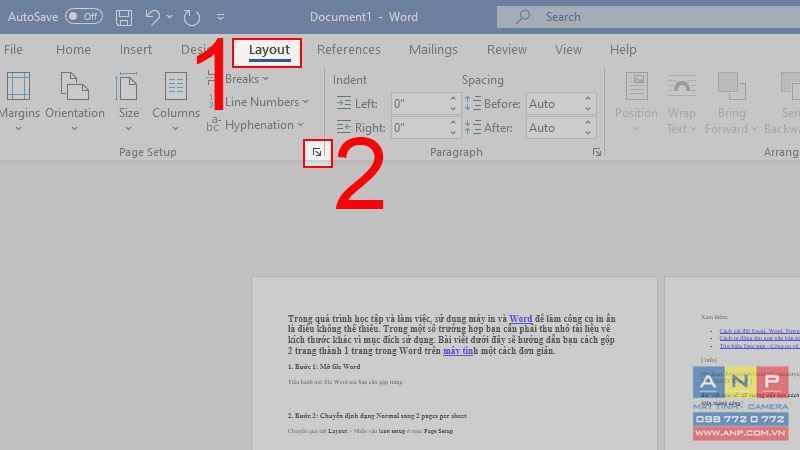Increase Spacing After value
Image resolution: width=800 pixels, height=450 pixels.
tap(588, 122)
